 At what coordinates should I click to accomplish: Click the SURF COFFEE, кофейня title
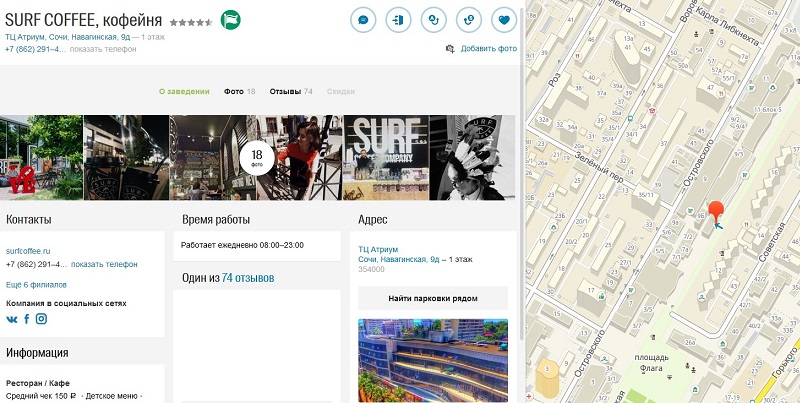tap(83, 20)
